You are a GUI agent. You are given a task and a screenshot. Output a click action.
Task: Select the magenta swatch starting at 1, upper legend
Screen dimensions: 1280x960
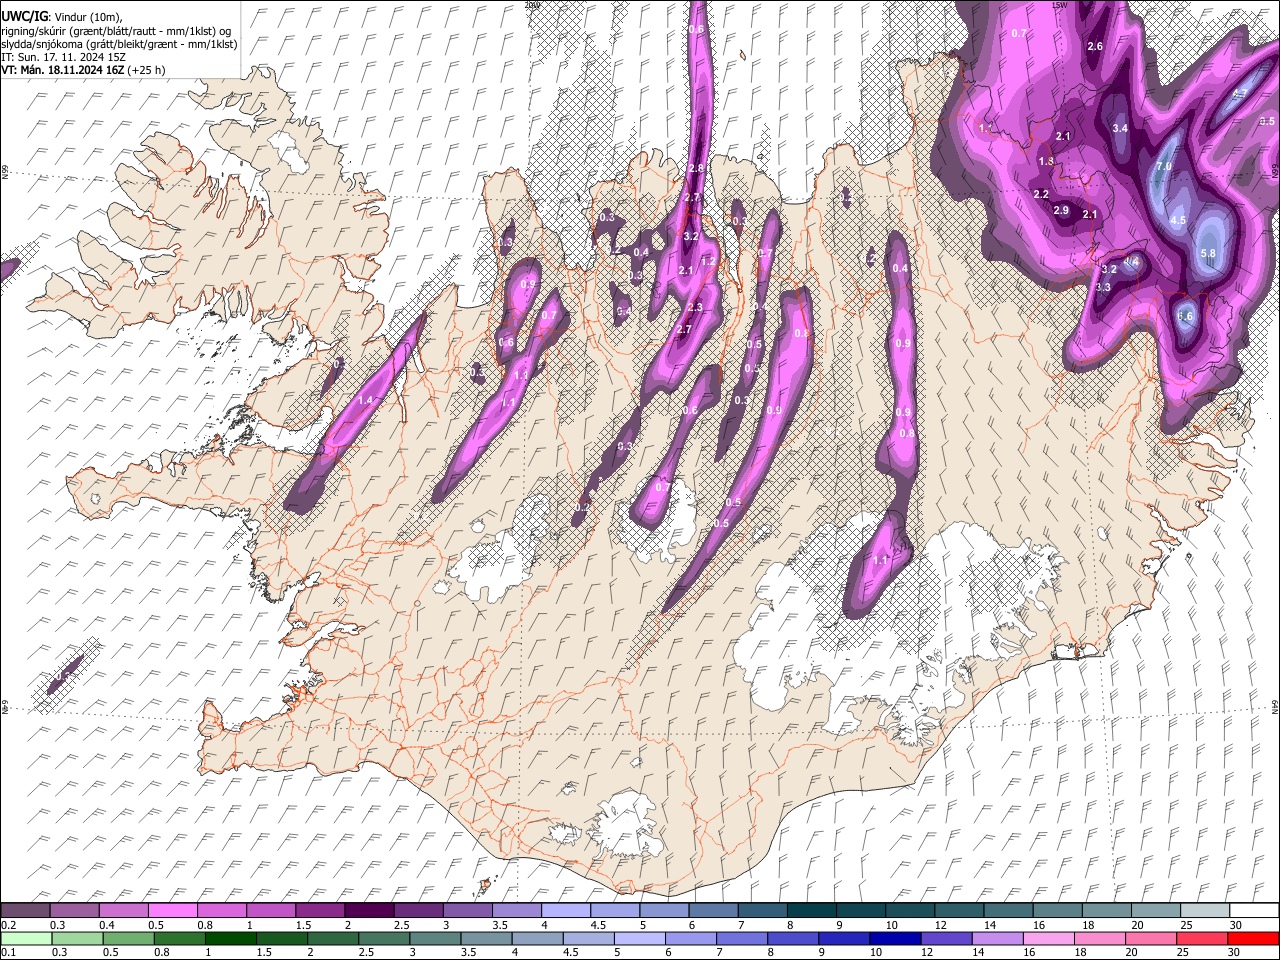tap(271, 910)
